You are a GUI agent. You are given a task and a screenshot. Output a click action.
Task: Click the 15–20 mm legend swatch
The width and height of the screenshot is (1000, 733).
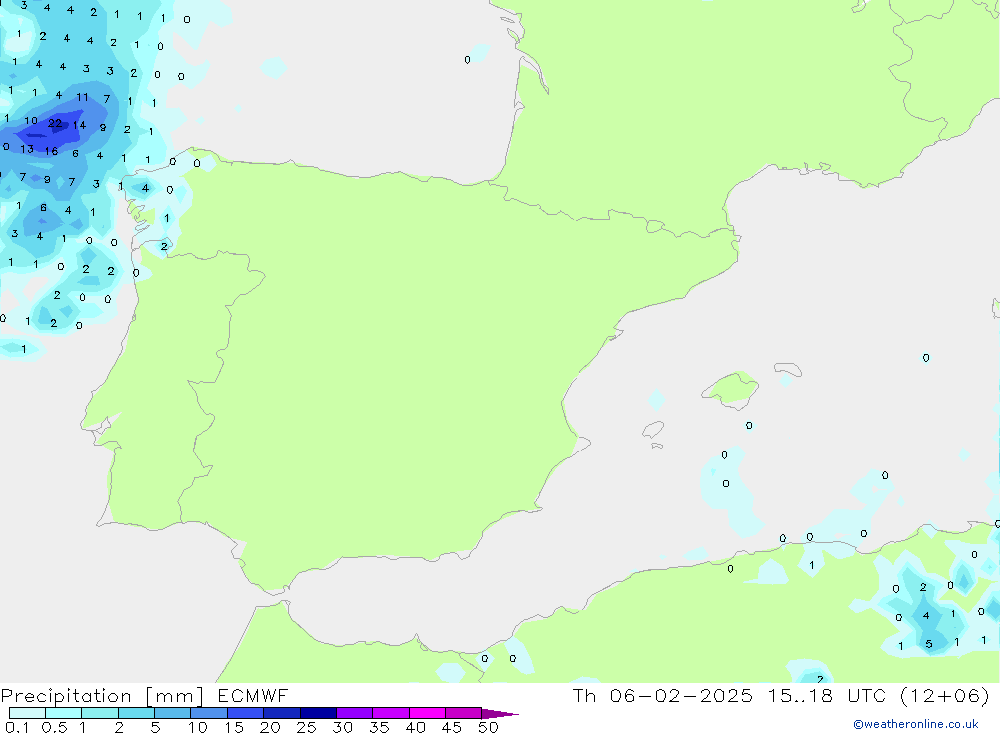point(245,713)
